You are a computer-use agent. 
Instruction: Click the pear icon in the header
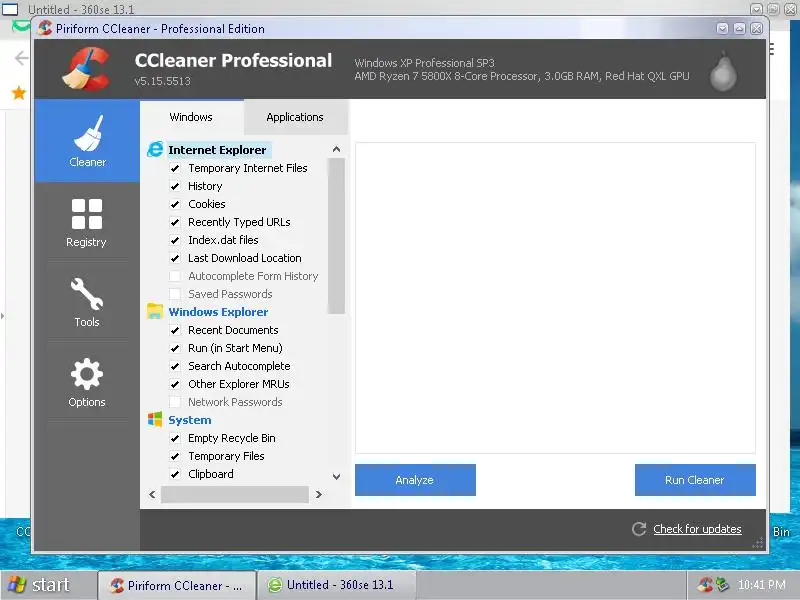(723, 71)
